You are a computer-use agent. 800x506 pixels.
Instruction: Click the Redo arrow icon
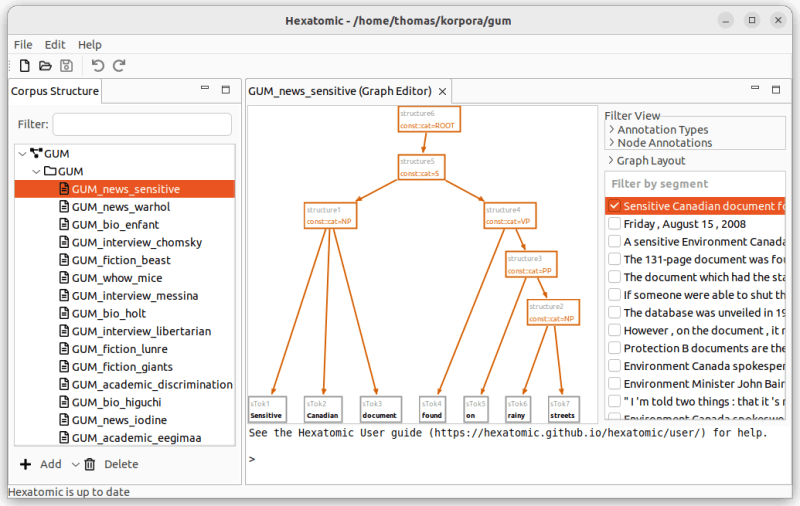(119, 66)
